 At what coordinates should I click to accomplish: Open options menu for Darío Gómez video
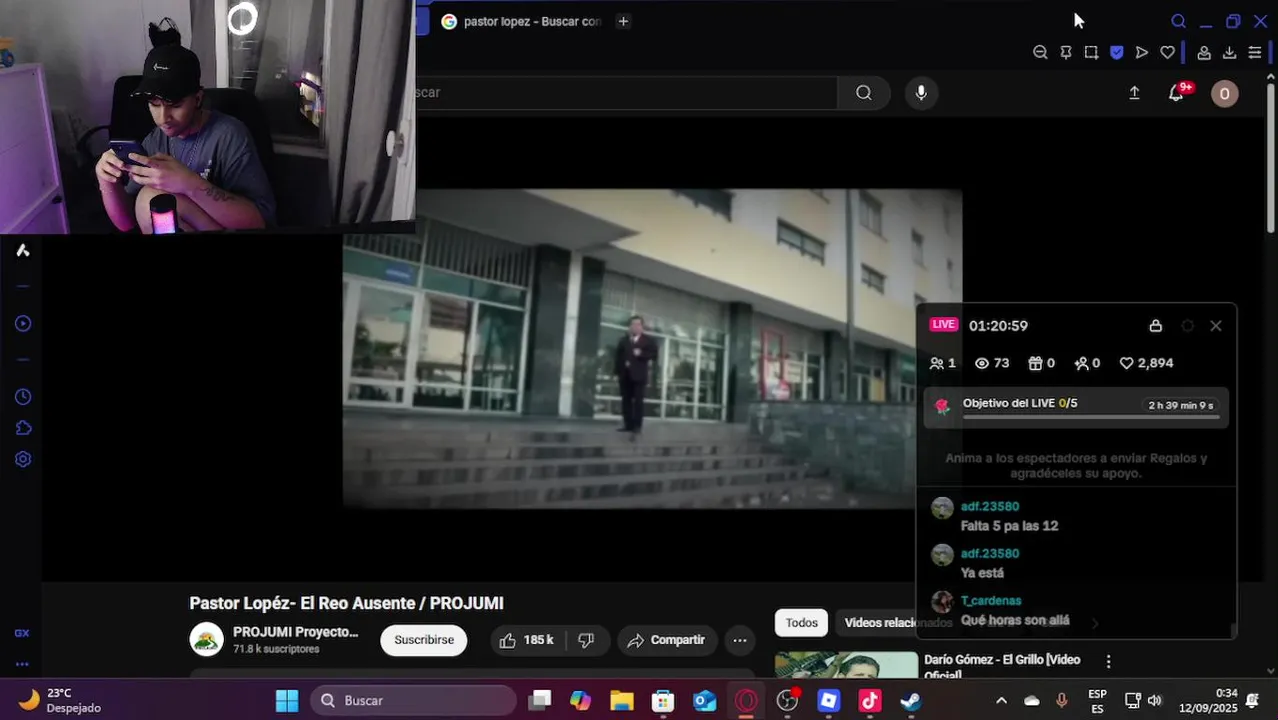click(x=1108, y=661)
